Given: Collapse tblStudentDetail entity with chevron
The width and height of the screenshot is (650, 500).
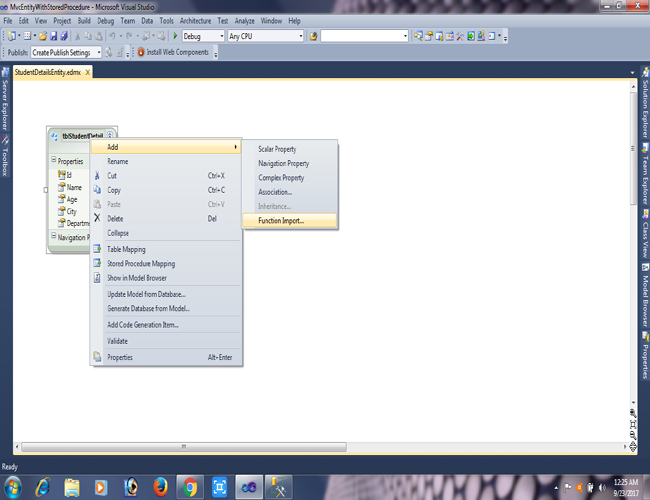Looking at the screenshot, I should (x=110, y=135).
